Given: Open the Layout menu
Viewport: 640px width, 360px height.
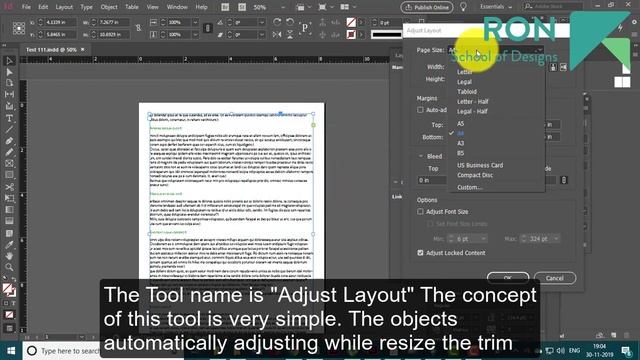Looking at the screenshot, I should pos(64,7).
